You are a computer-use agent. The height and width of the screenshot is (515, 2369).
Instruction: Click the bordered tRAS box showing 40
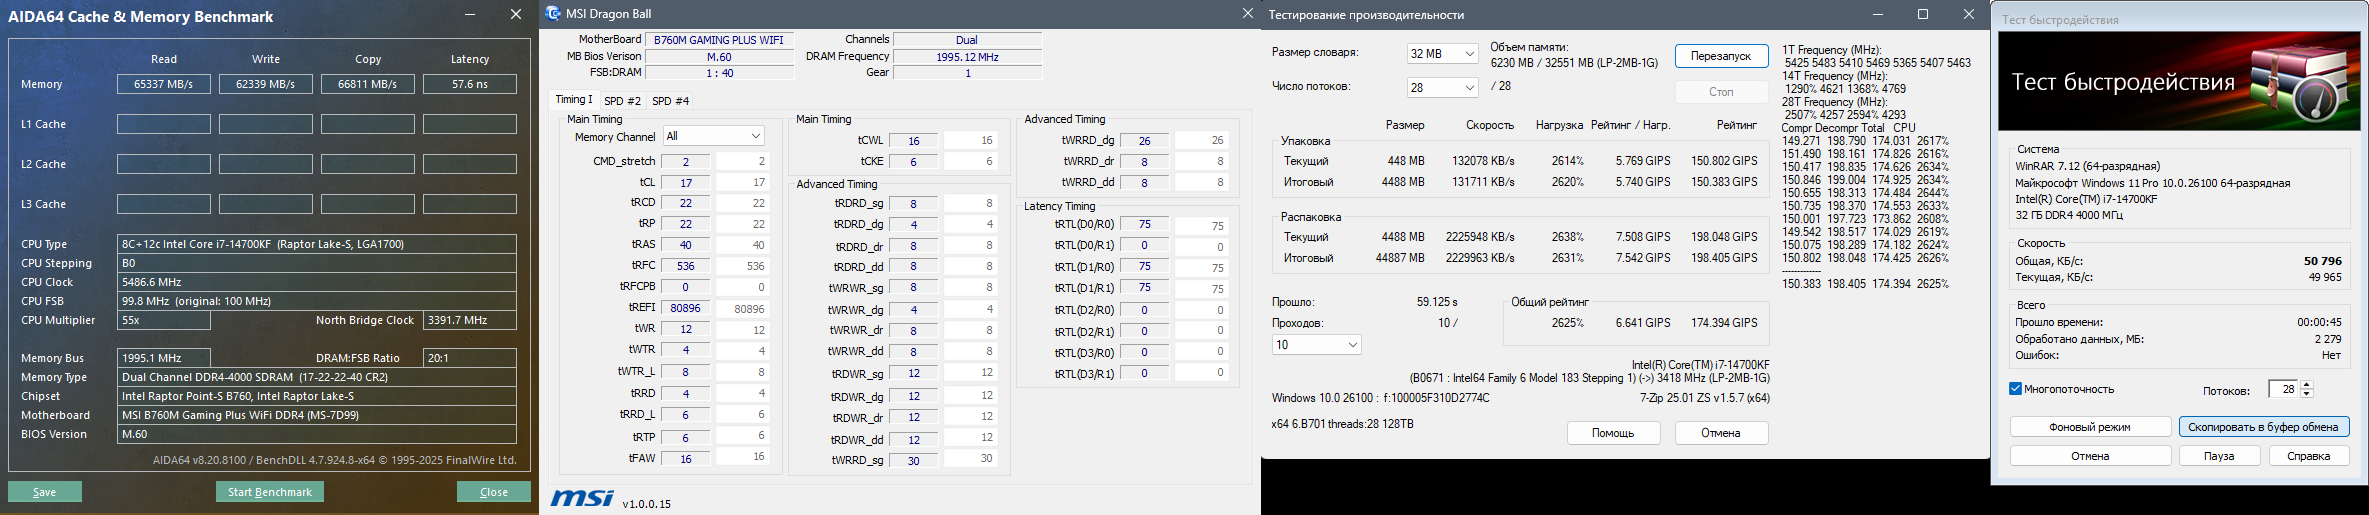[x=686, y=245]
